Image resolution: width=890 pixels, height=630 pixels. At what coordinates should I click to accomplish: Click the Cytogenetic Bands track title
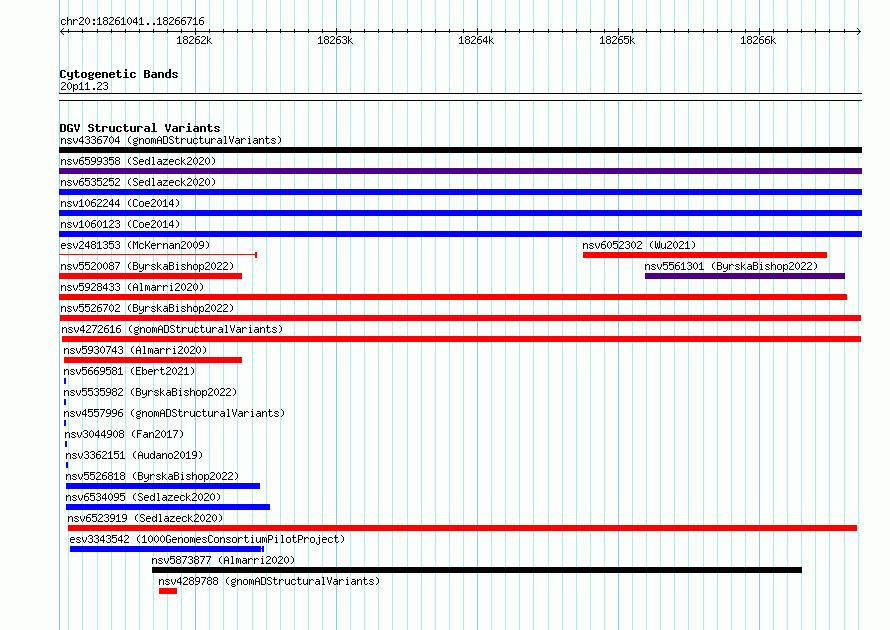pos(119,74)
